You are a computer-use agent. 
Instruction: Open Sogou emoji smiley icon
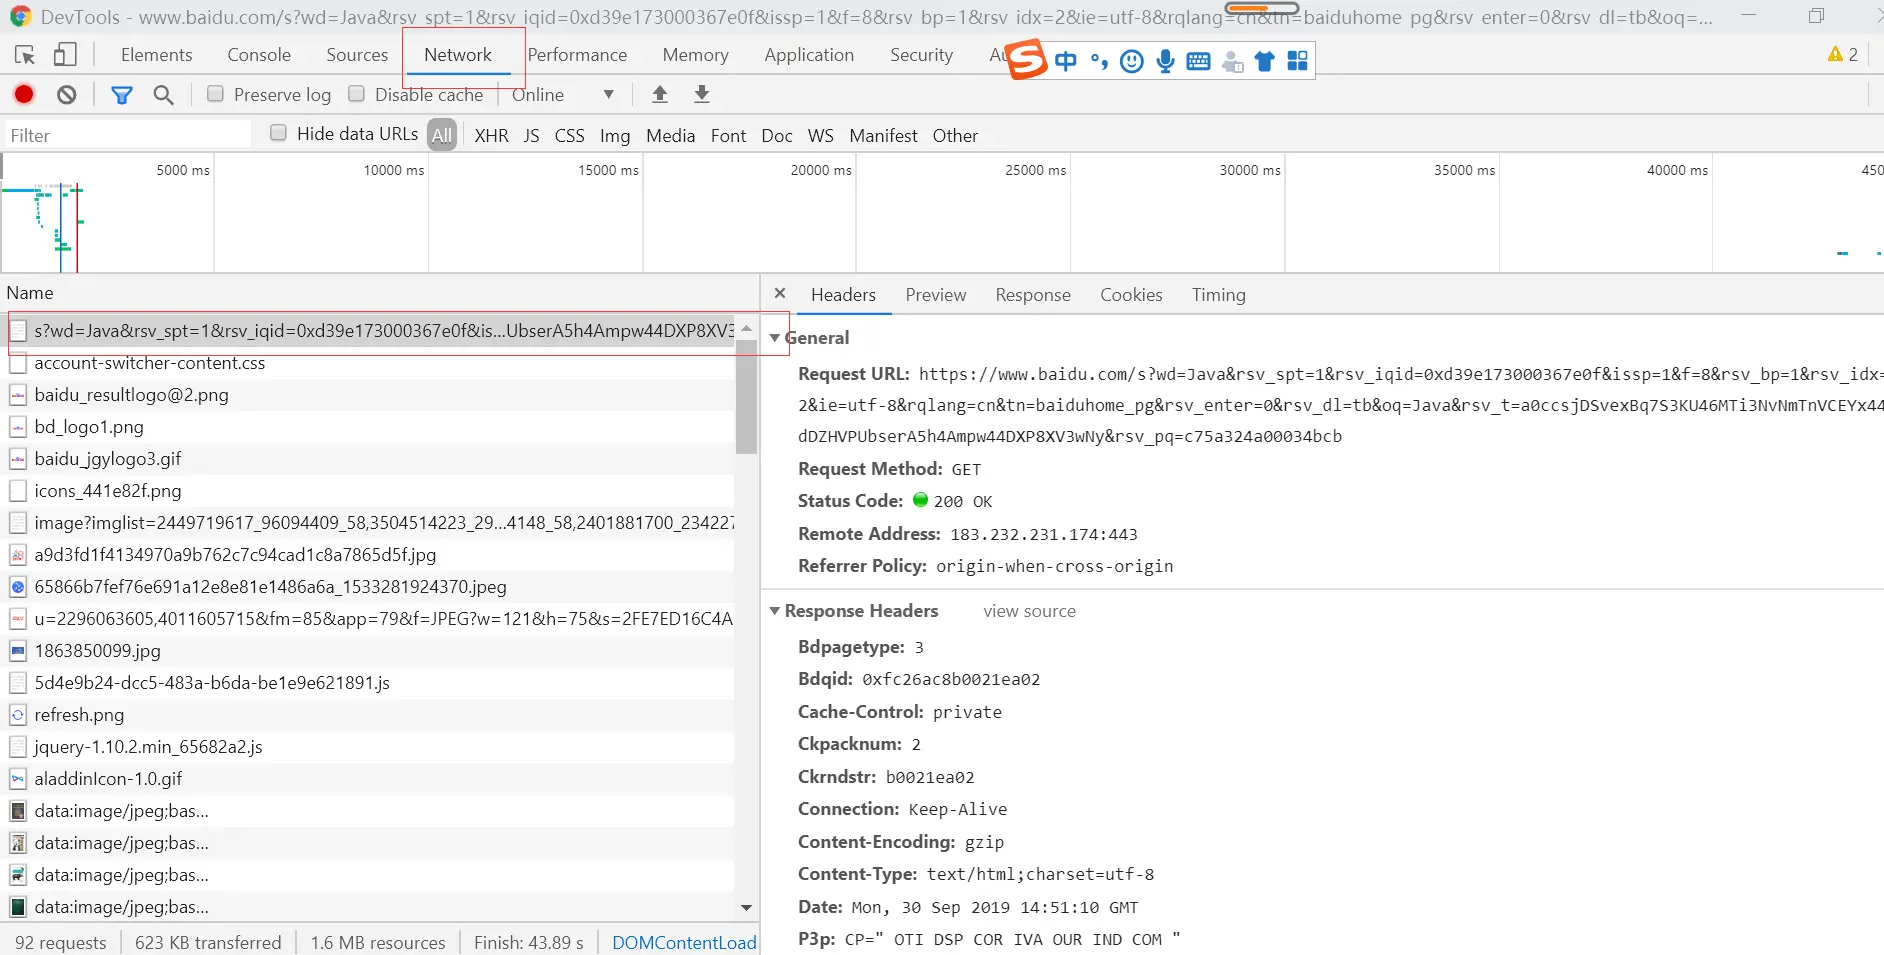(1132, 62)
